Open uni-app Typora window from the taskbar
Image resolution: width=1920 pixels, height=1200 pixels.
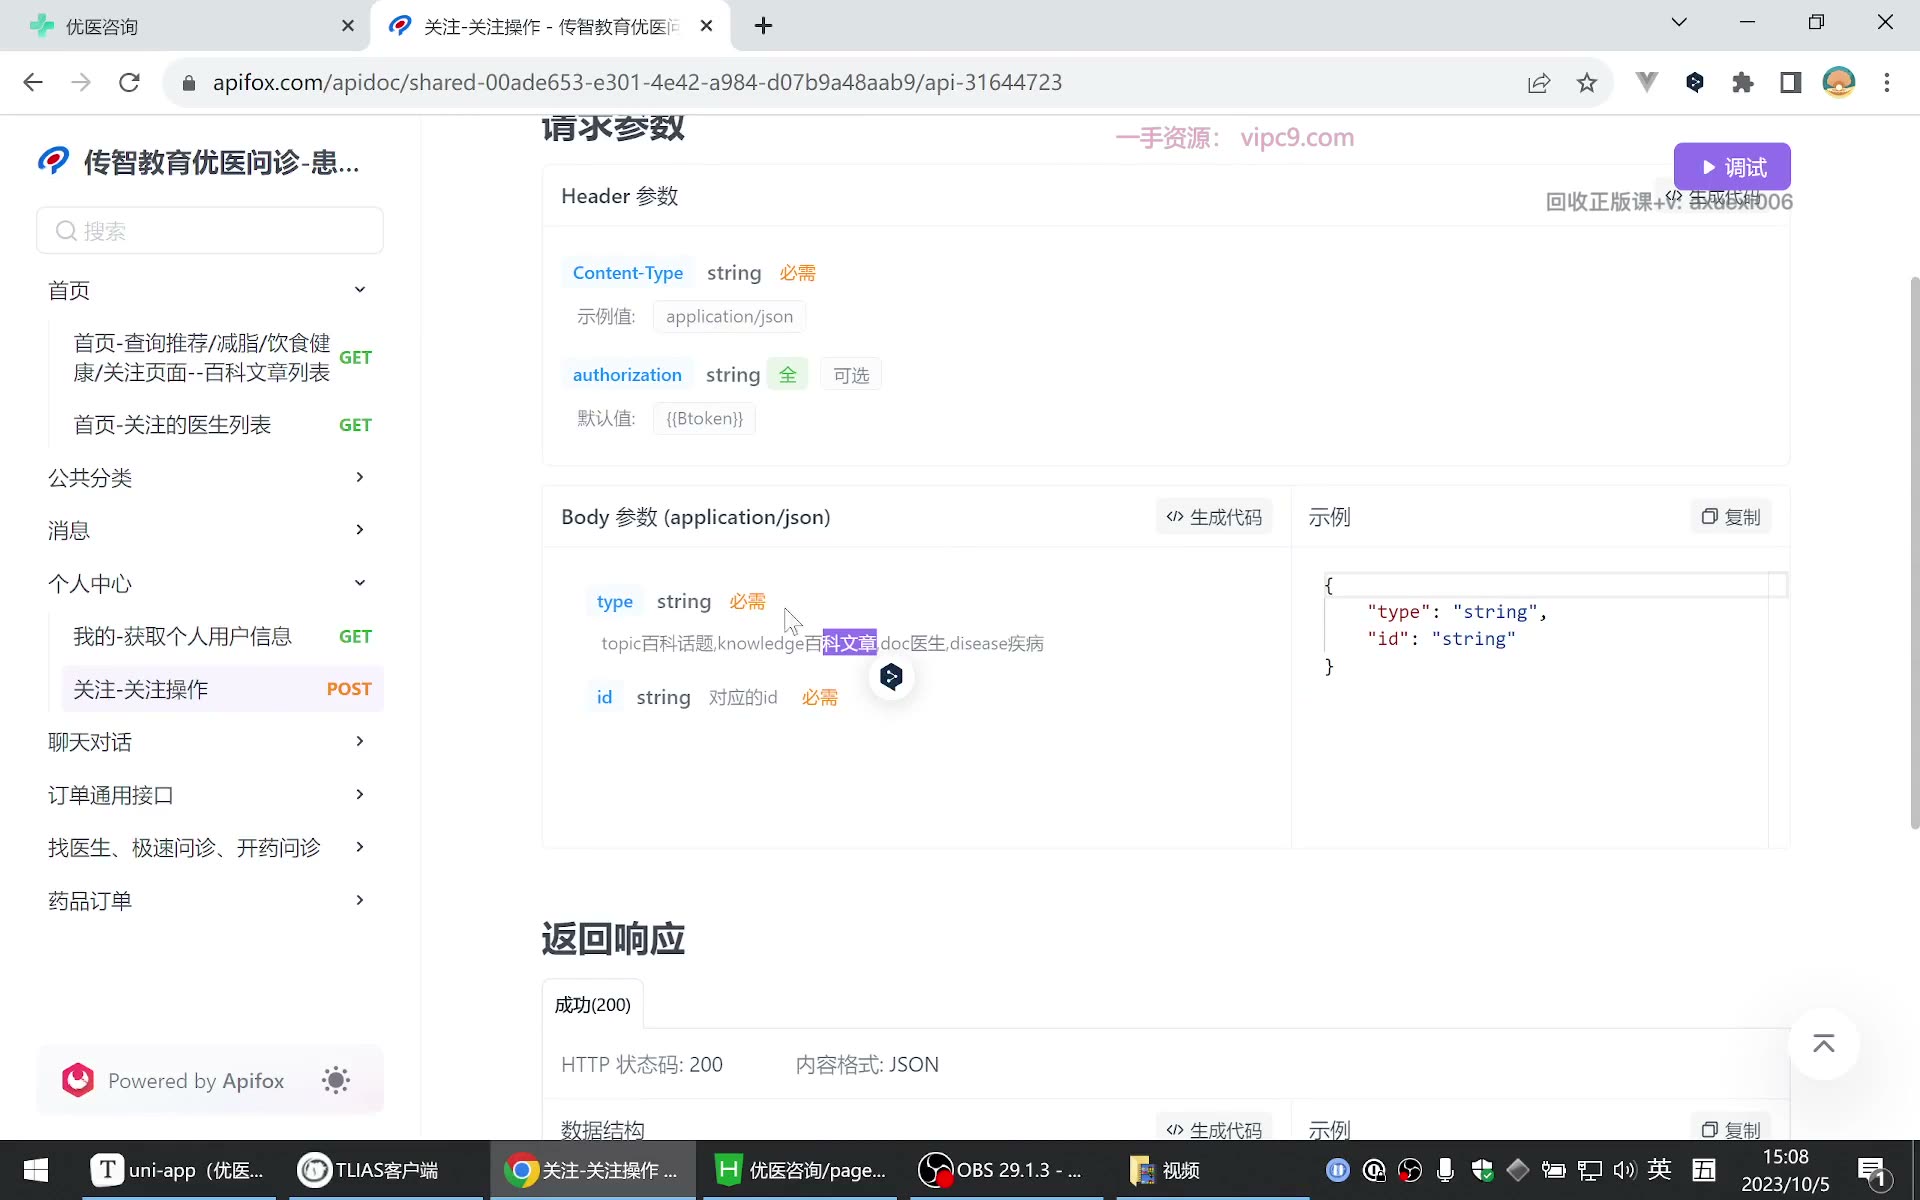[178, 1170]
